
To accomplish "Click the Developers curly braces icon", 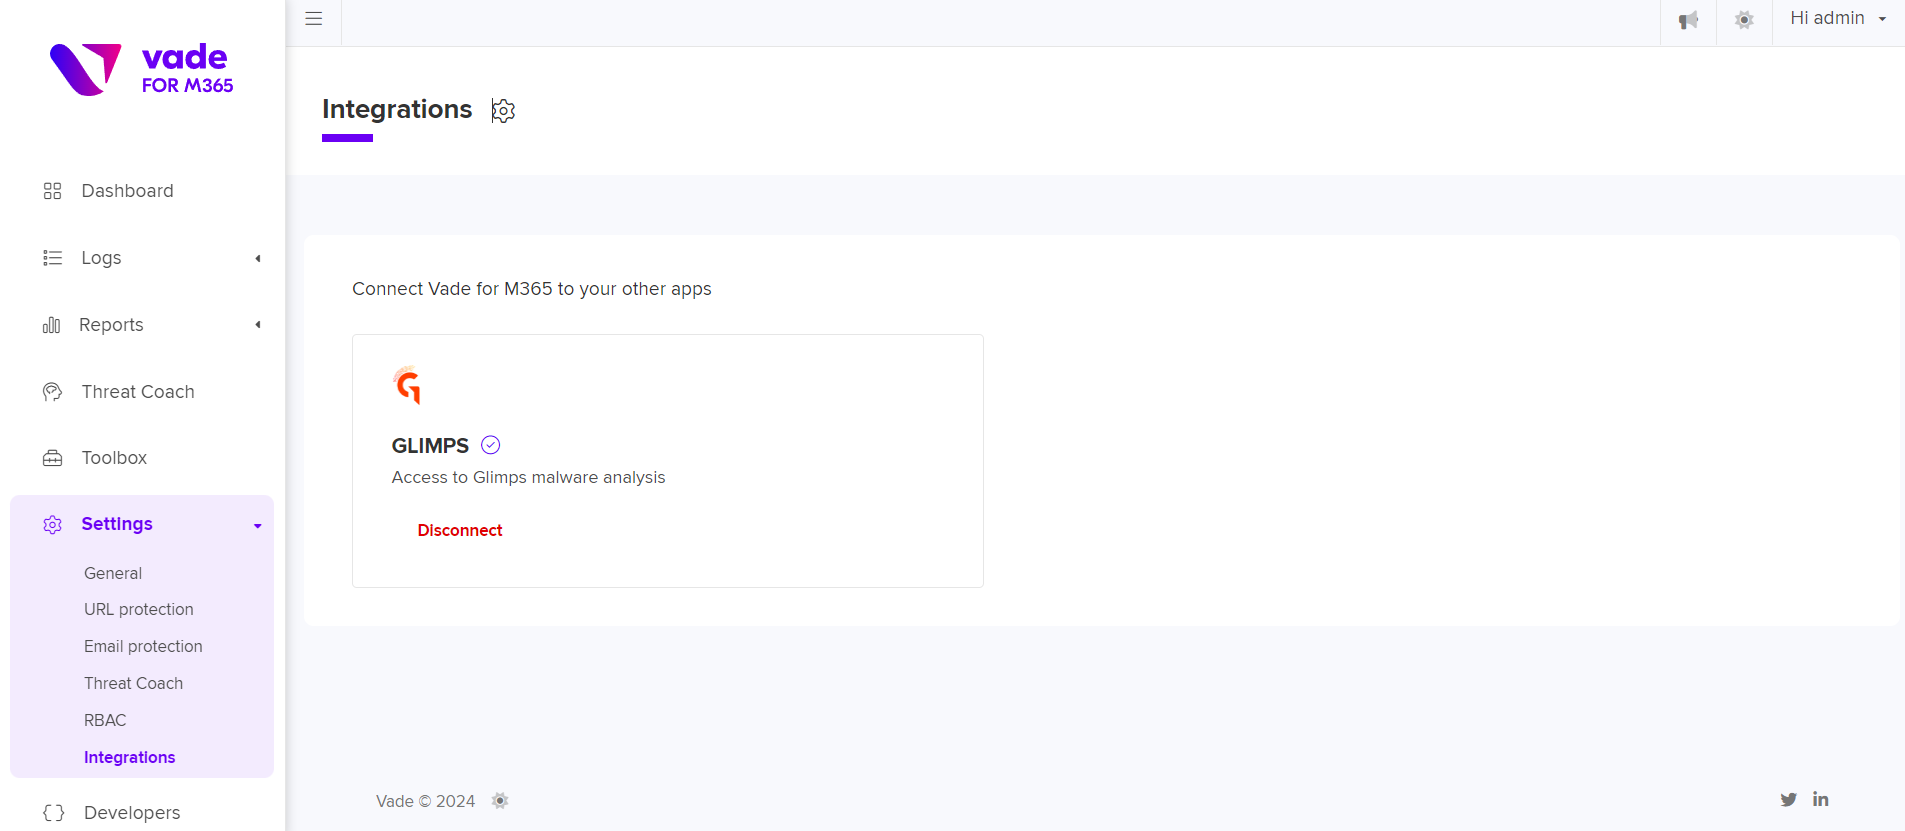I will tap(54, 813).
